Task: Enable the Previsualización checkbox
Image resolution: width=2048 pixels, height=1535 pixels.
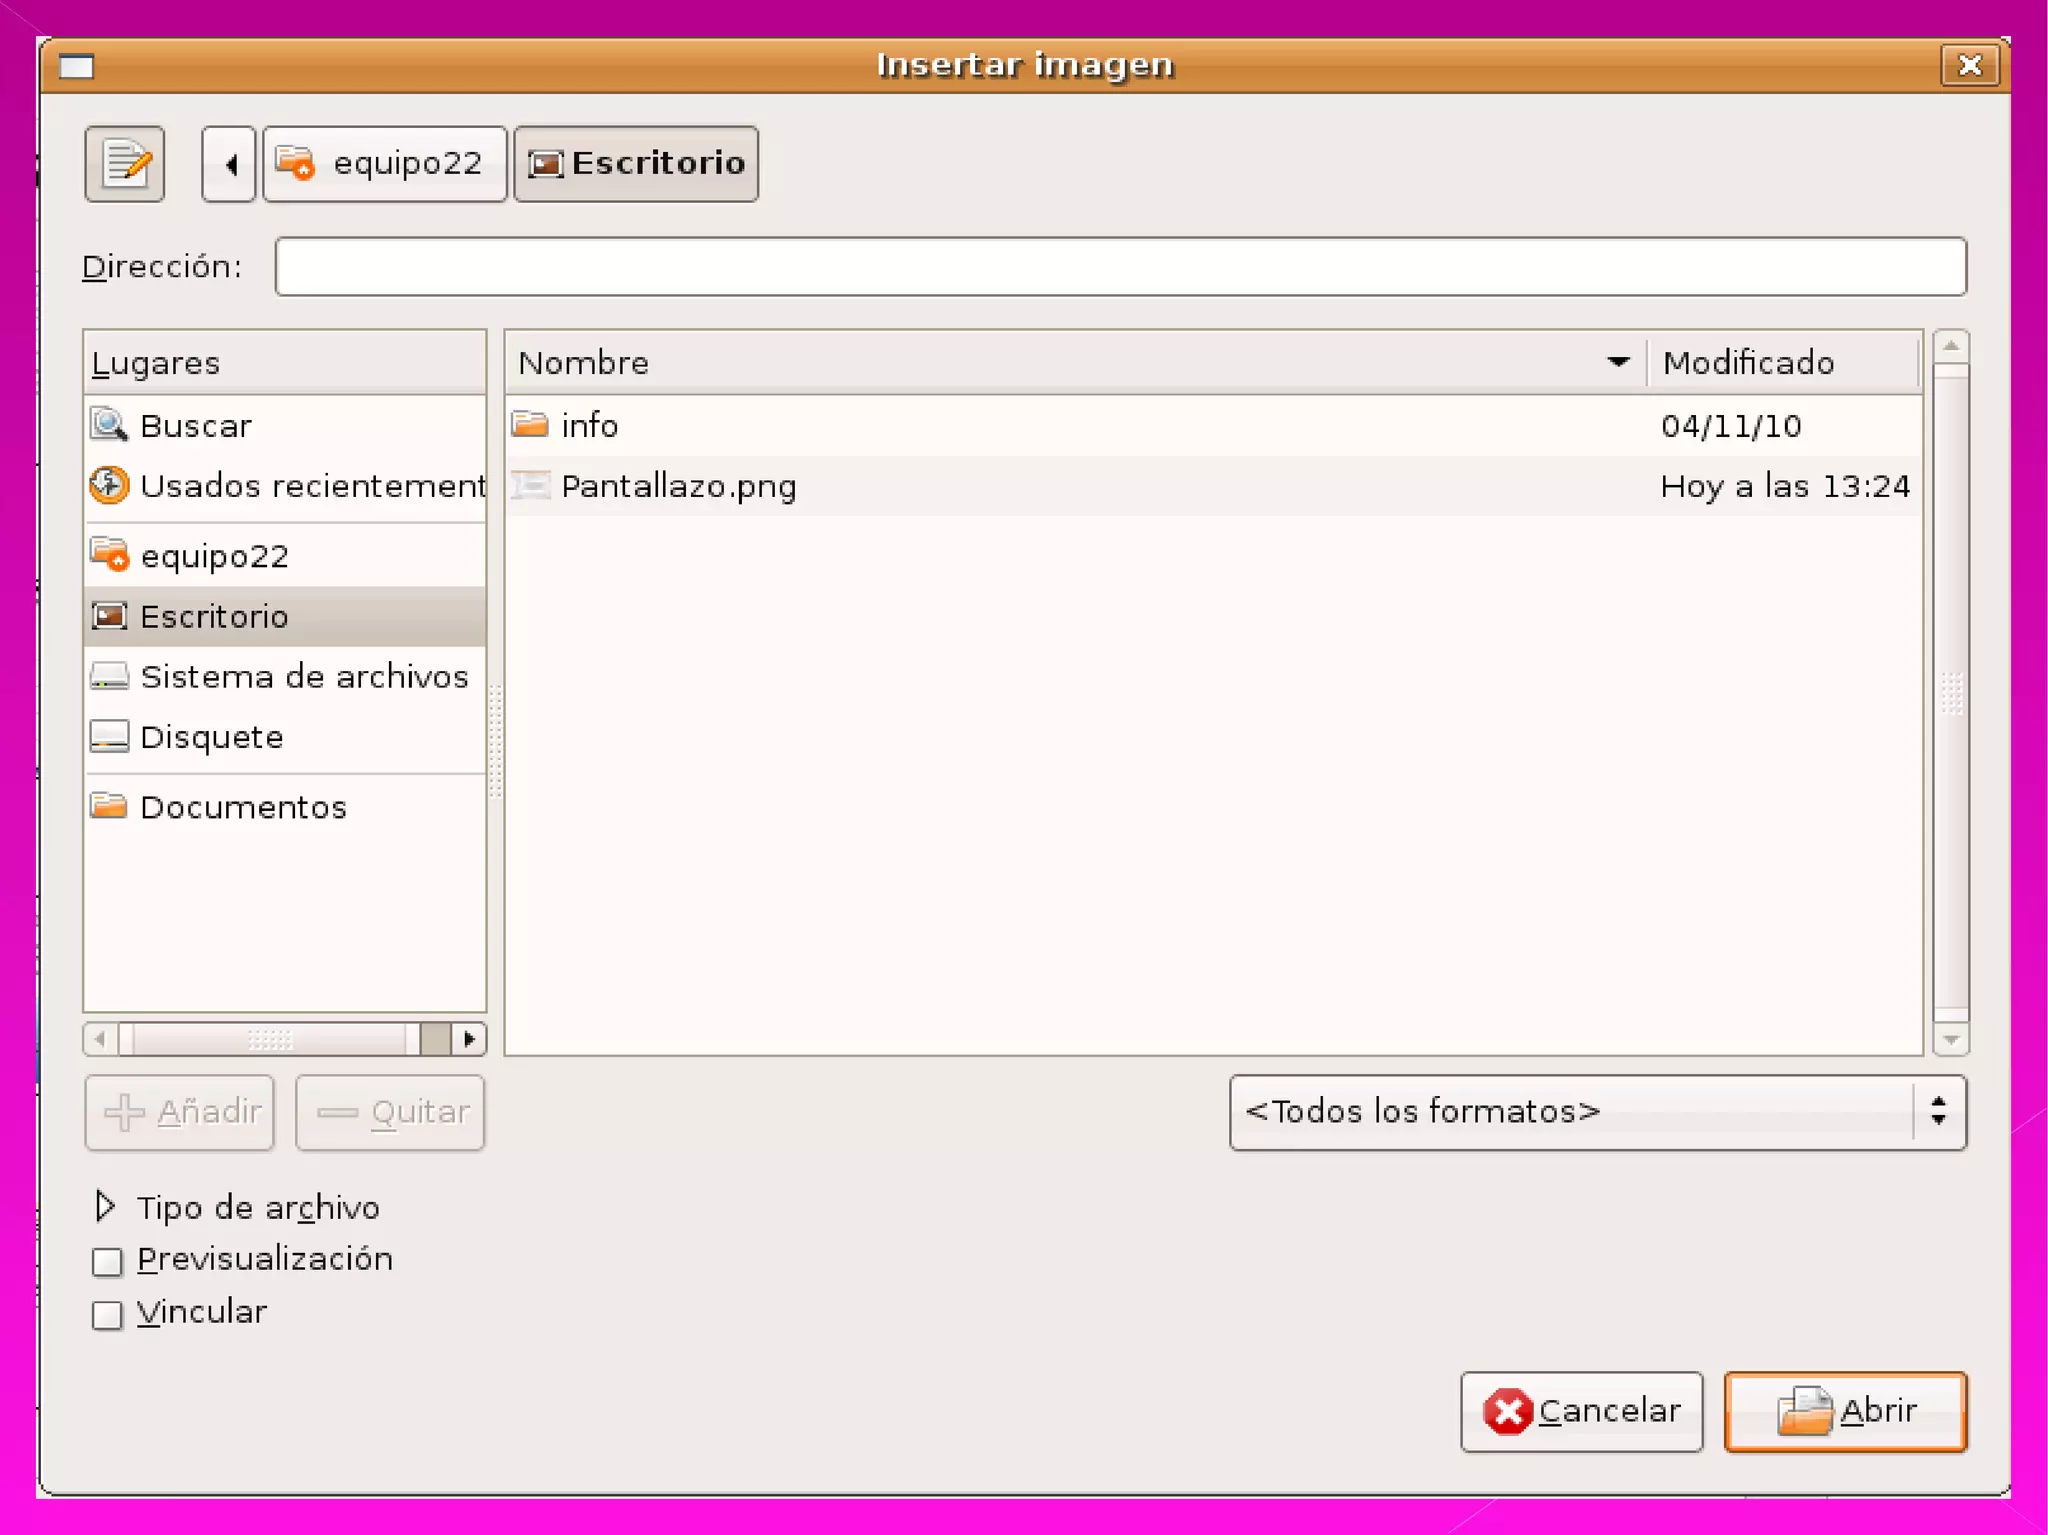Action: [107, 1261]
